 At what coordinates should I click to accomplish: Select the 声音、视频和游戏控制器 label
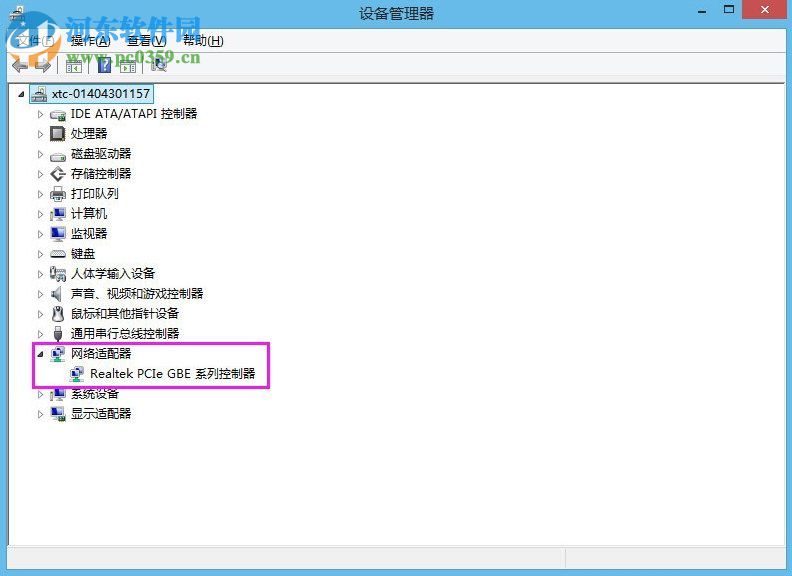[137, 294]
